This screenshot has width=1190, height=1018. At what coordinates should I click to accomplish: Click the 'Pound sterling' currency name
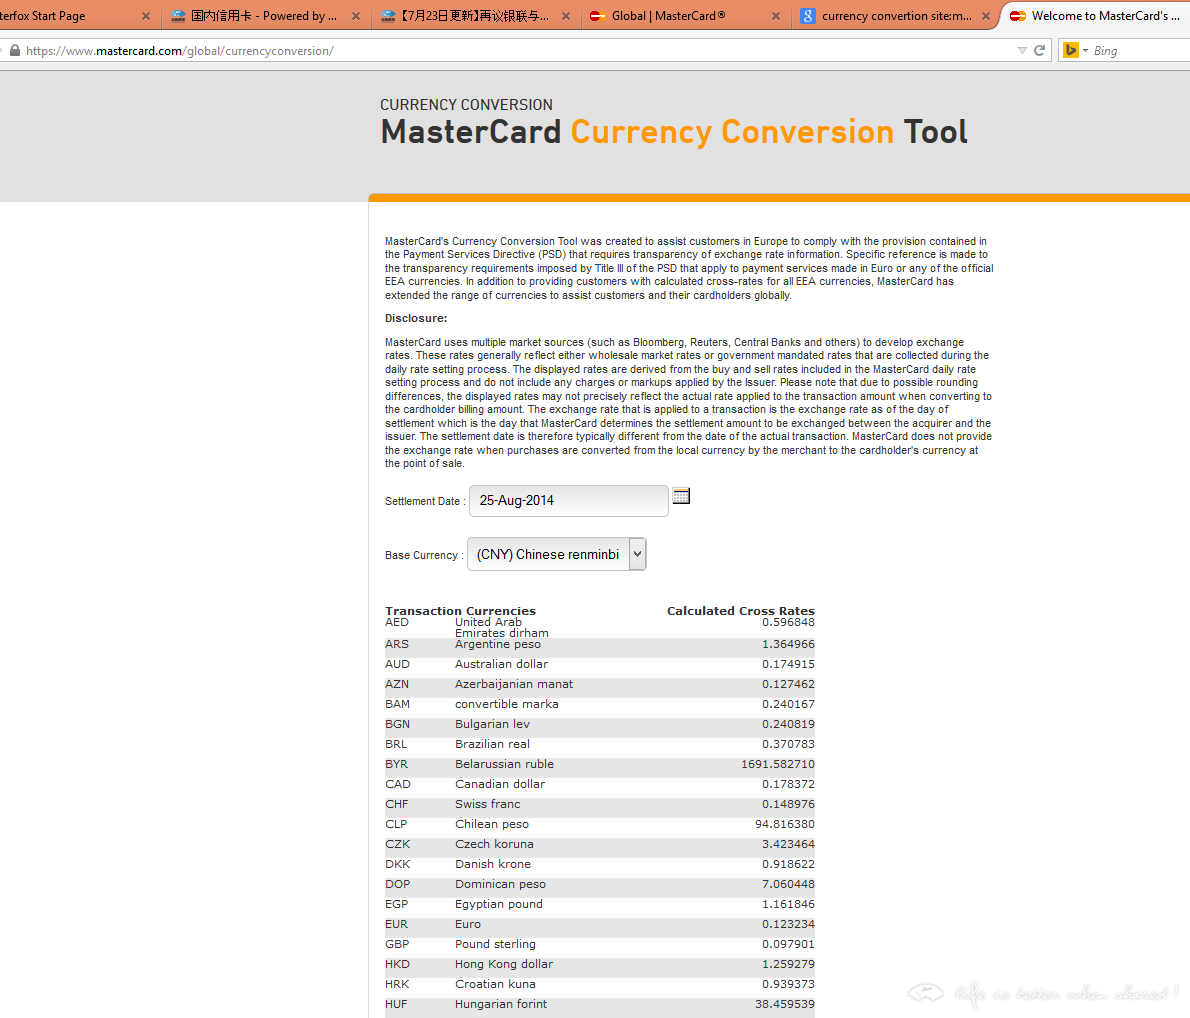pos(496,944)
